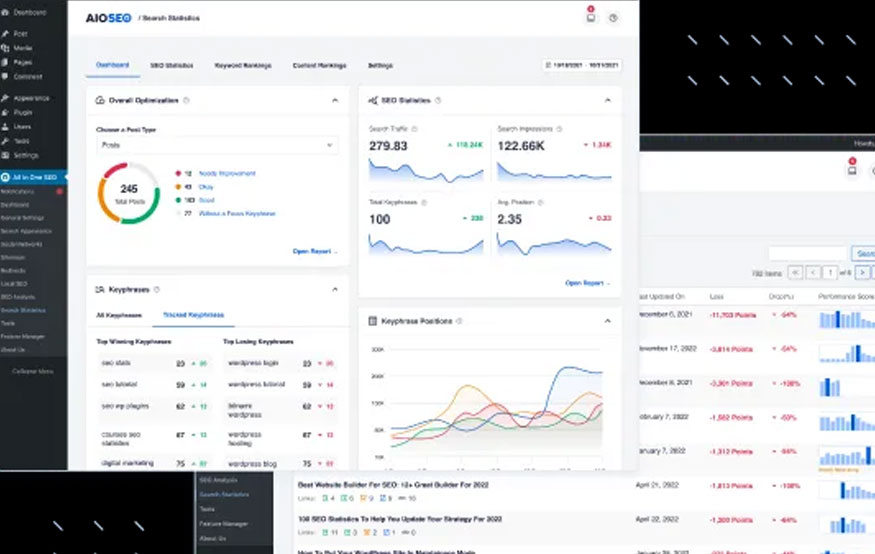Open the notifications icon in the AIOSEO header
This screenshot has height=554, width=875.
coord(590,18)
